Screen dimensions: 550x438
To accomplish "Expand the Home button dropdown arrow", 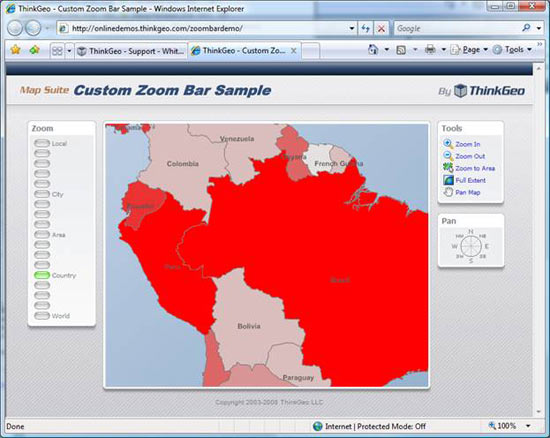I will (387, 49).
